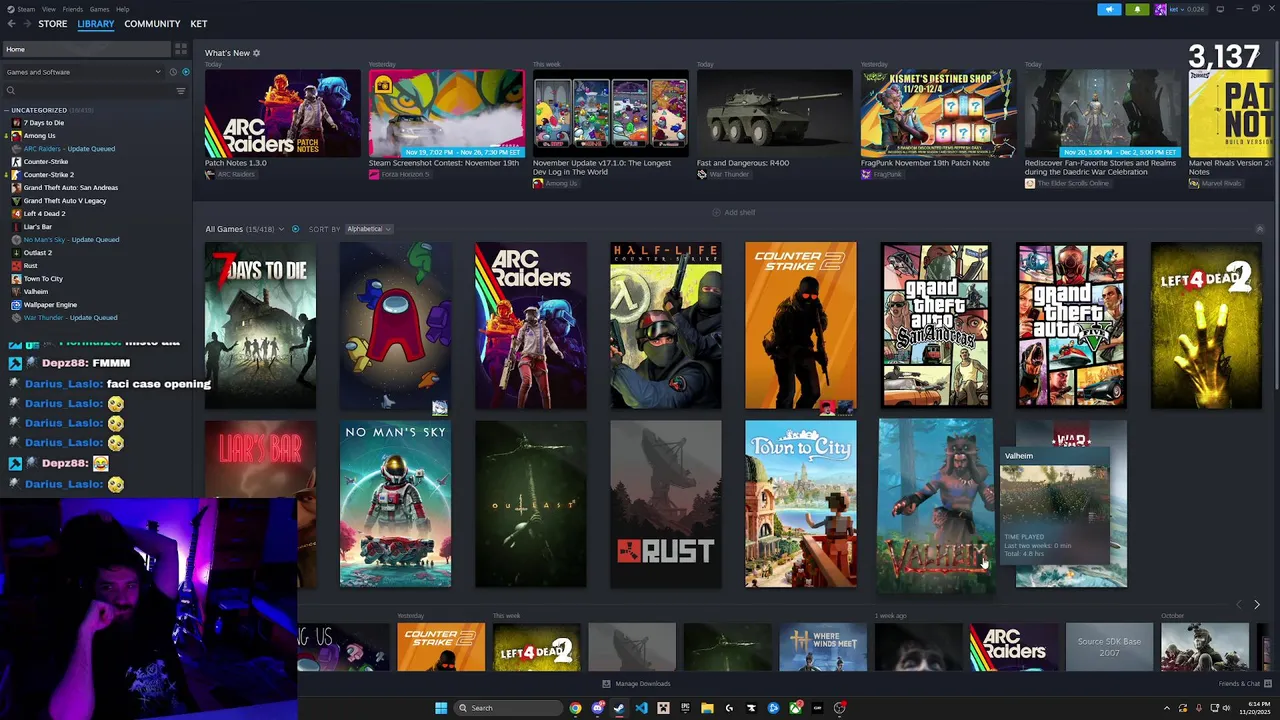
Task: Open the Friends menu
Action: point(73,9)
